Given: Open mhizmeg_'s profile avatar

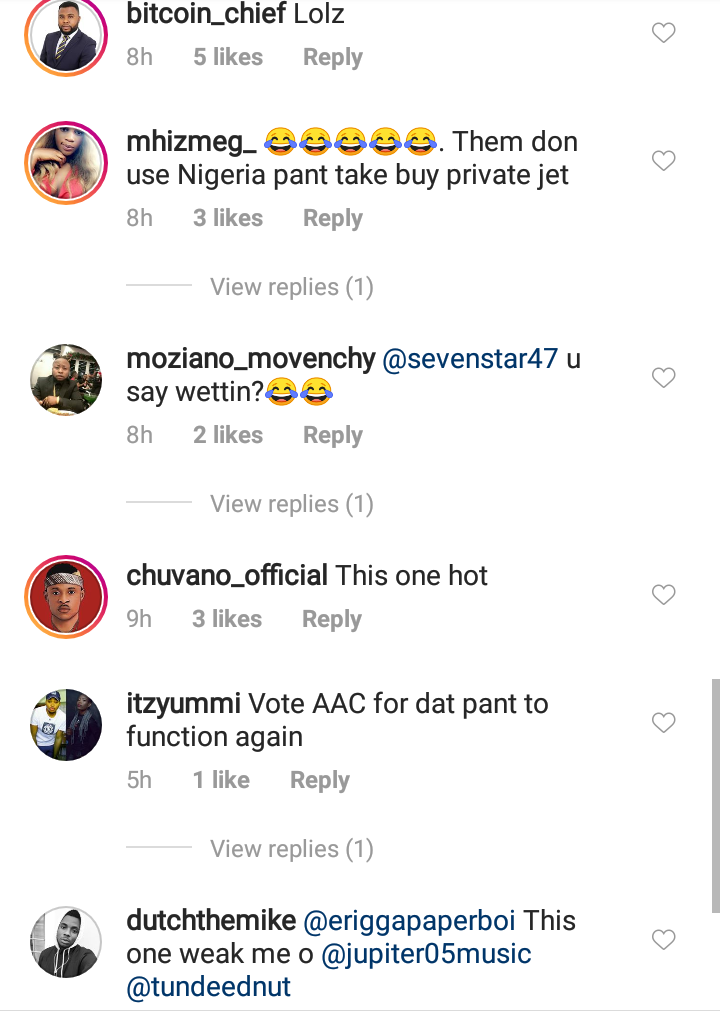Looking at the screenshot, I should [x=66, y=162].
